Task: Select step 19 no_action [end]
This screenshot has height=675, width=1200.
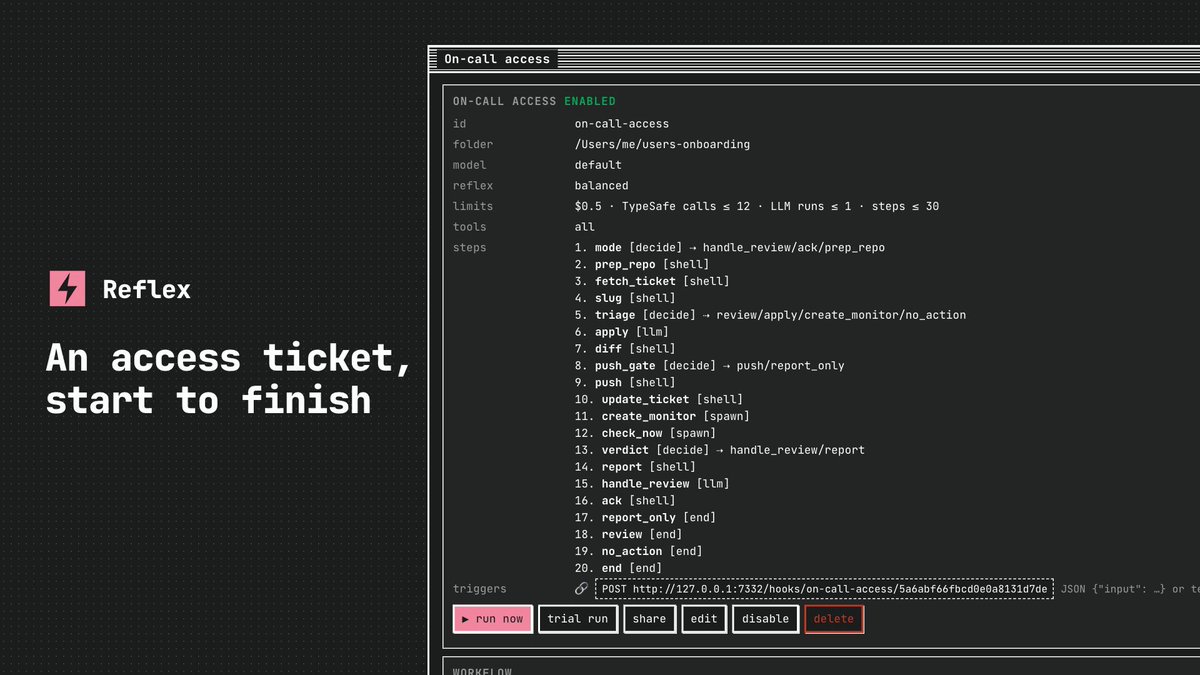Action: point(638,551)
